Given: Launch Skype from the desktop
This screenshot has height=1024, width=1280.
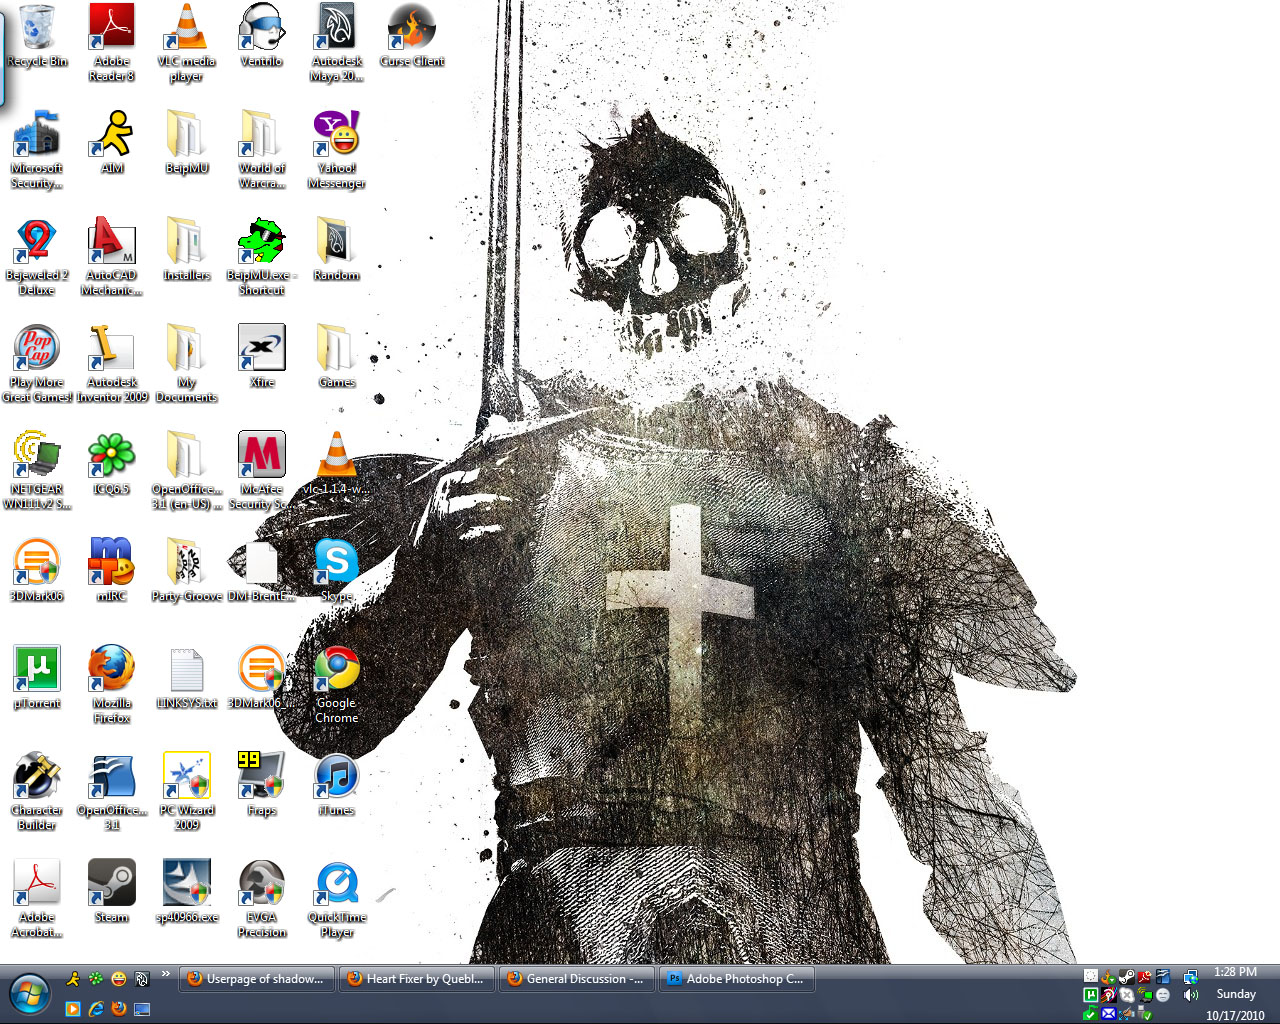Looking at the screenshot, I should click(x=337, y=563).
